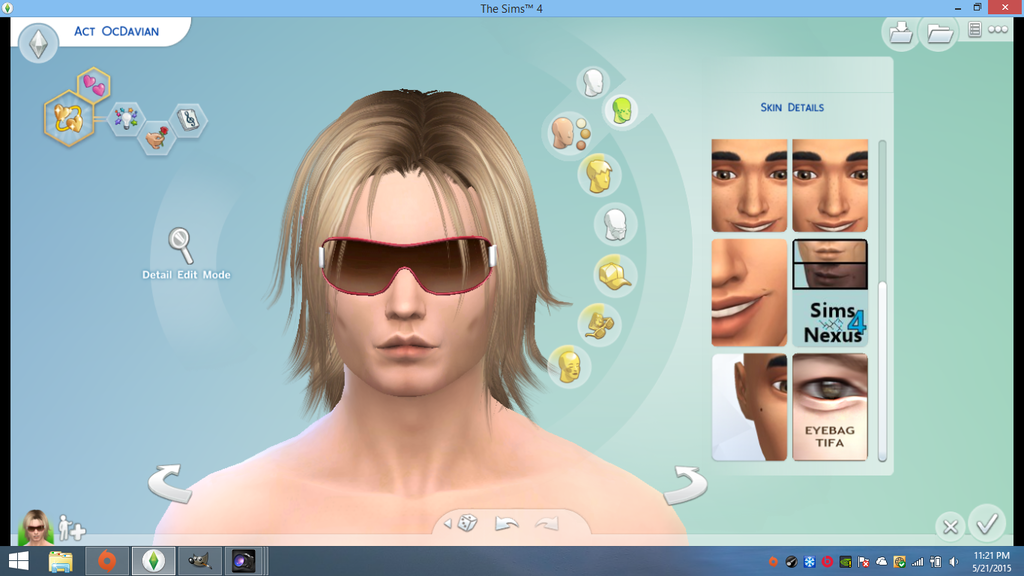Screen dimensions: 1024x576
Task: Pick the lightbulb creative trait hexagon
Action: 125,118
